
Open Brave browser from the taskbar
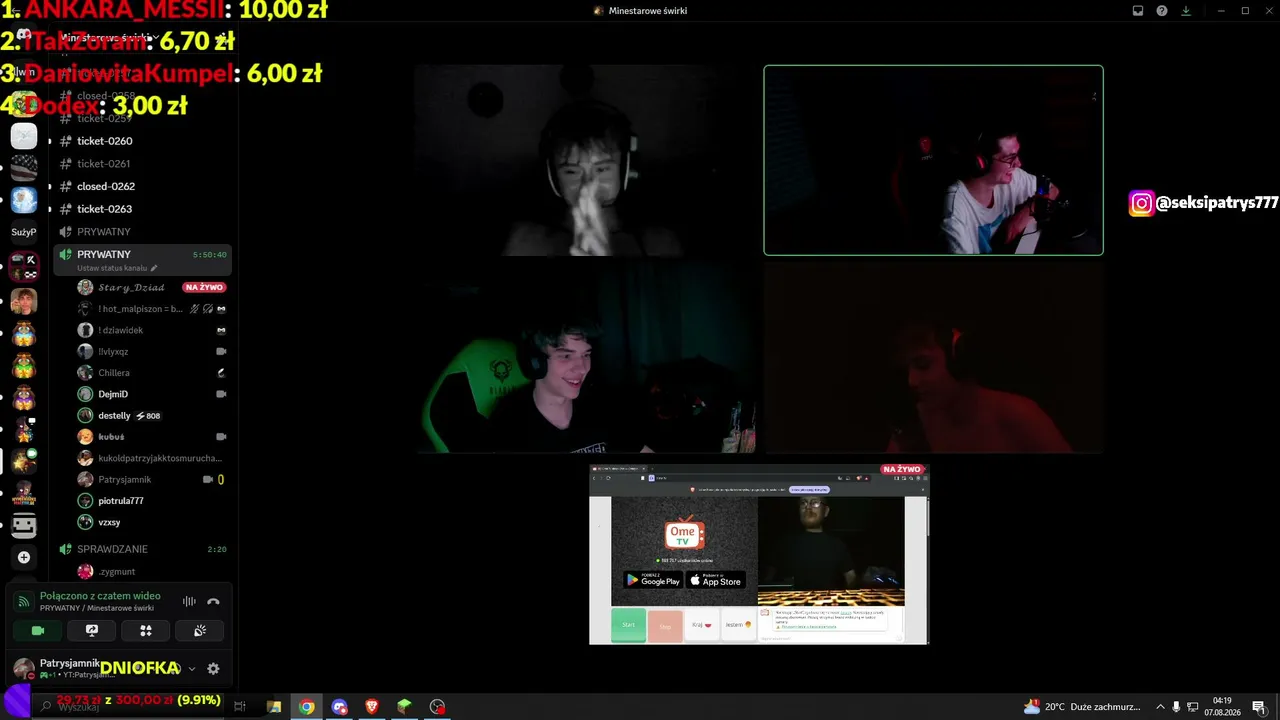tap(372, 707)
